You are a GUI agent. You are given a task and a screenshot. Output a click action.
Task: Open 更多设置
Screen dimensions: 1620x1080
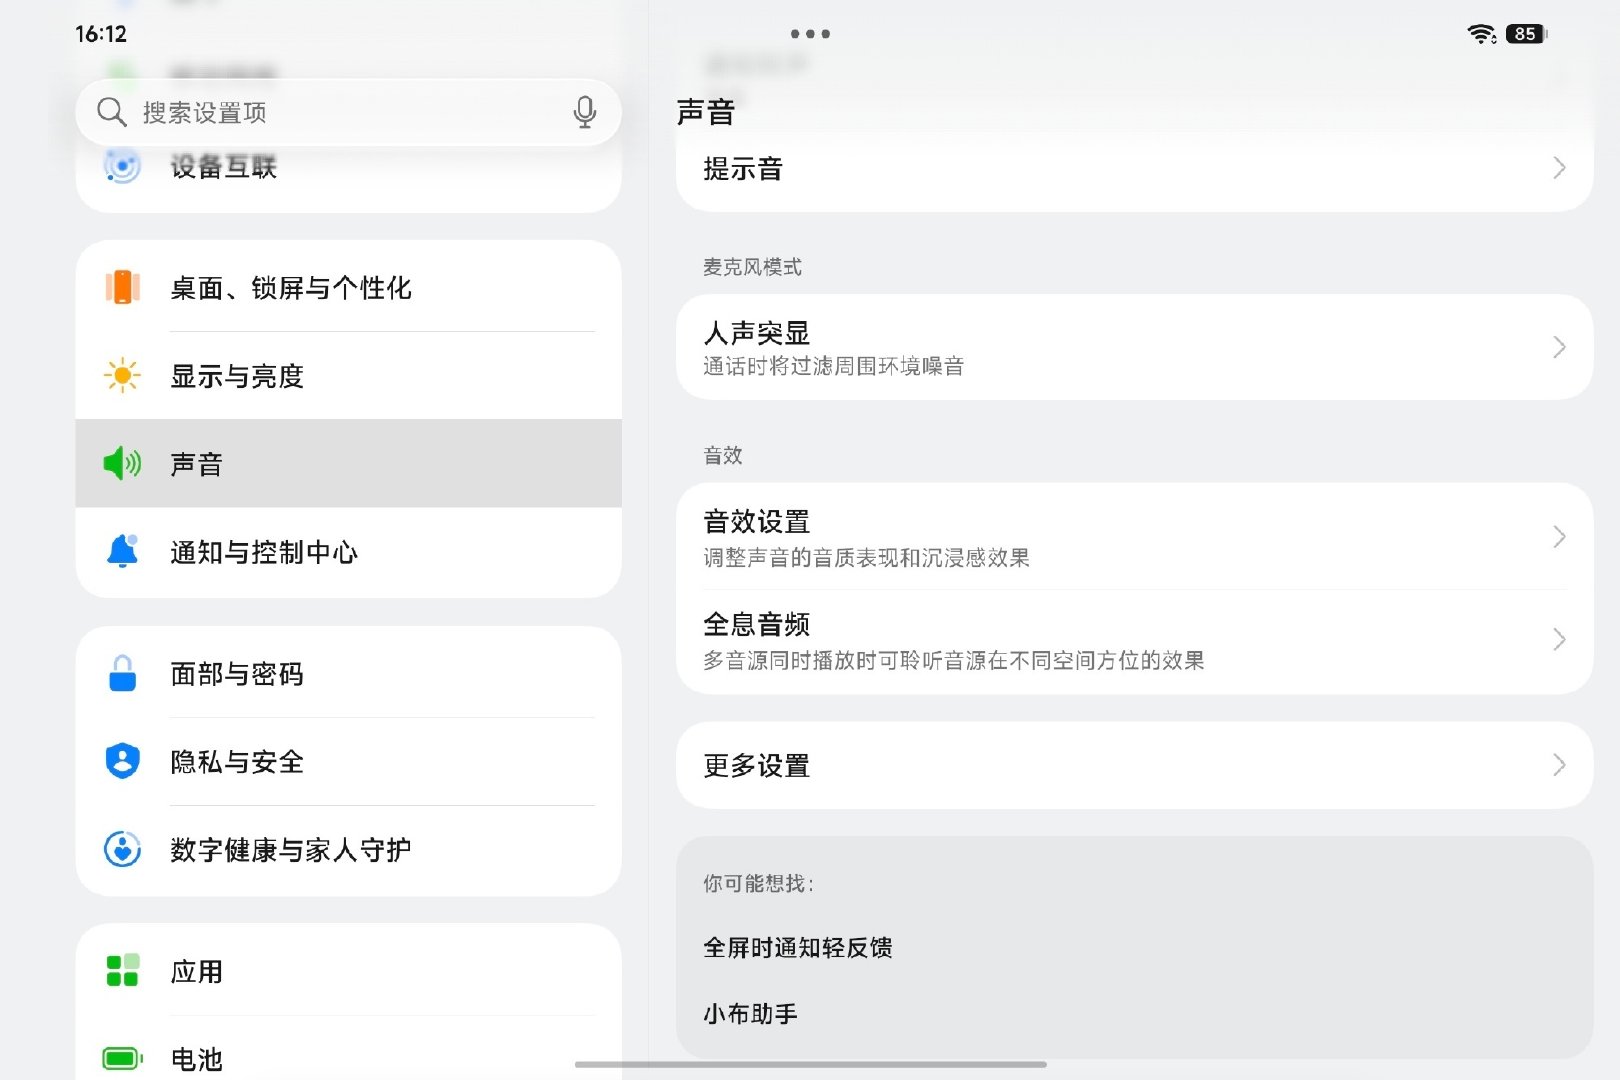point(1134,765)
